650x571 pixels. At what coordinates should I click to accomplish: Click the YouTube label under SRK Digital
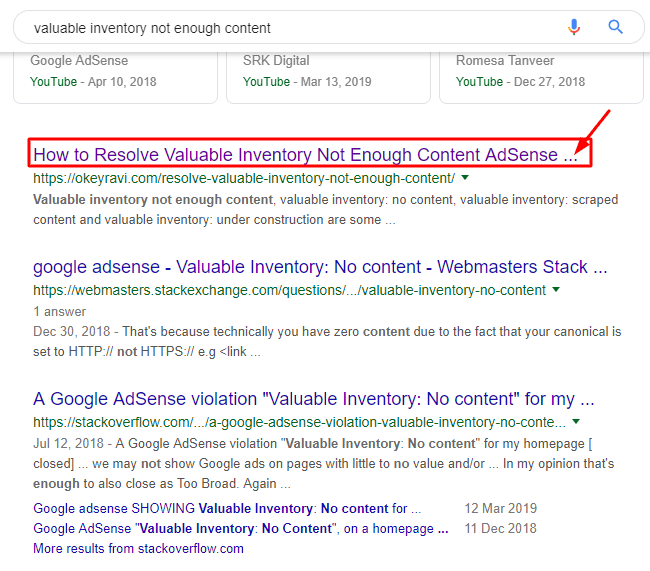coord(266,82)
